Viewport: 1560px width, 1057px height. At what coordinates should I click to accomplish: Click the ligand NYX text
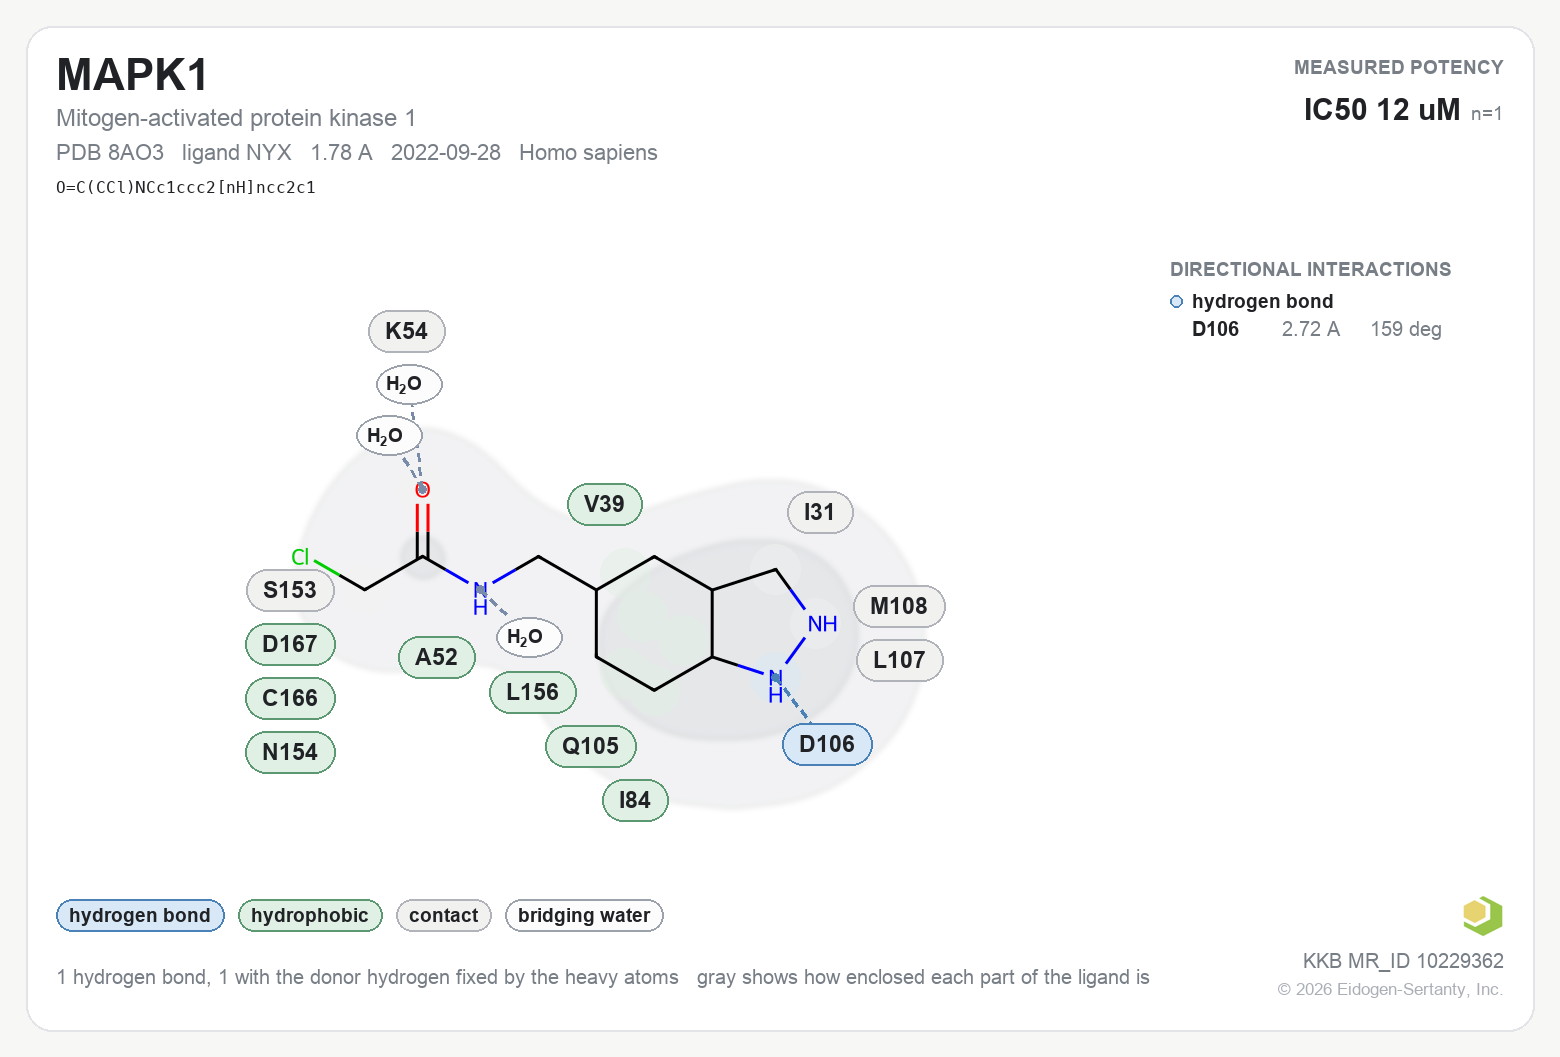pyautogui.click(x=237, y=152)
